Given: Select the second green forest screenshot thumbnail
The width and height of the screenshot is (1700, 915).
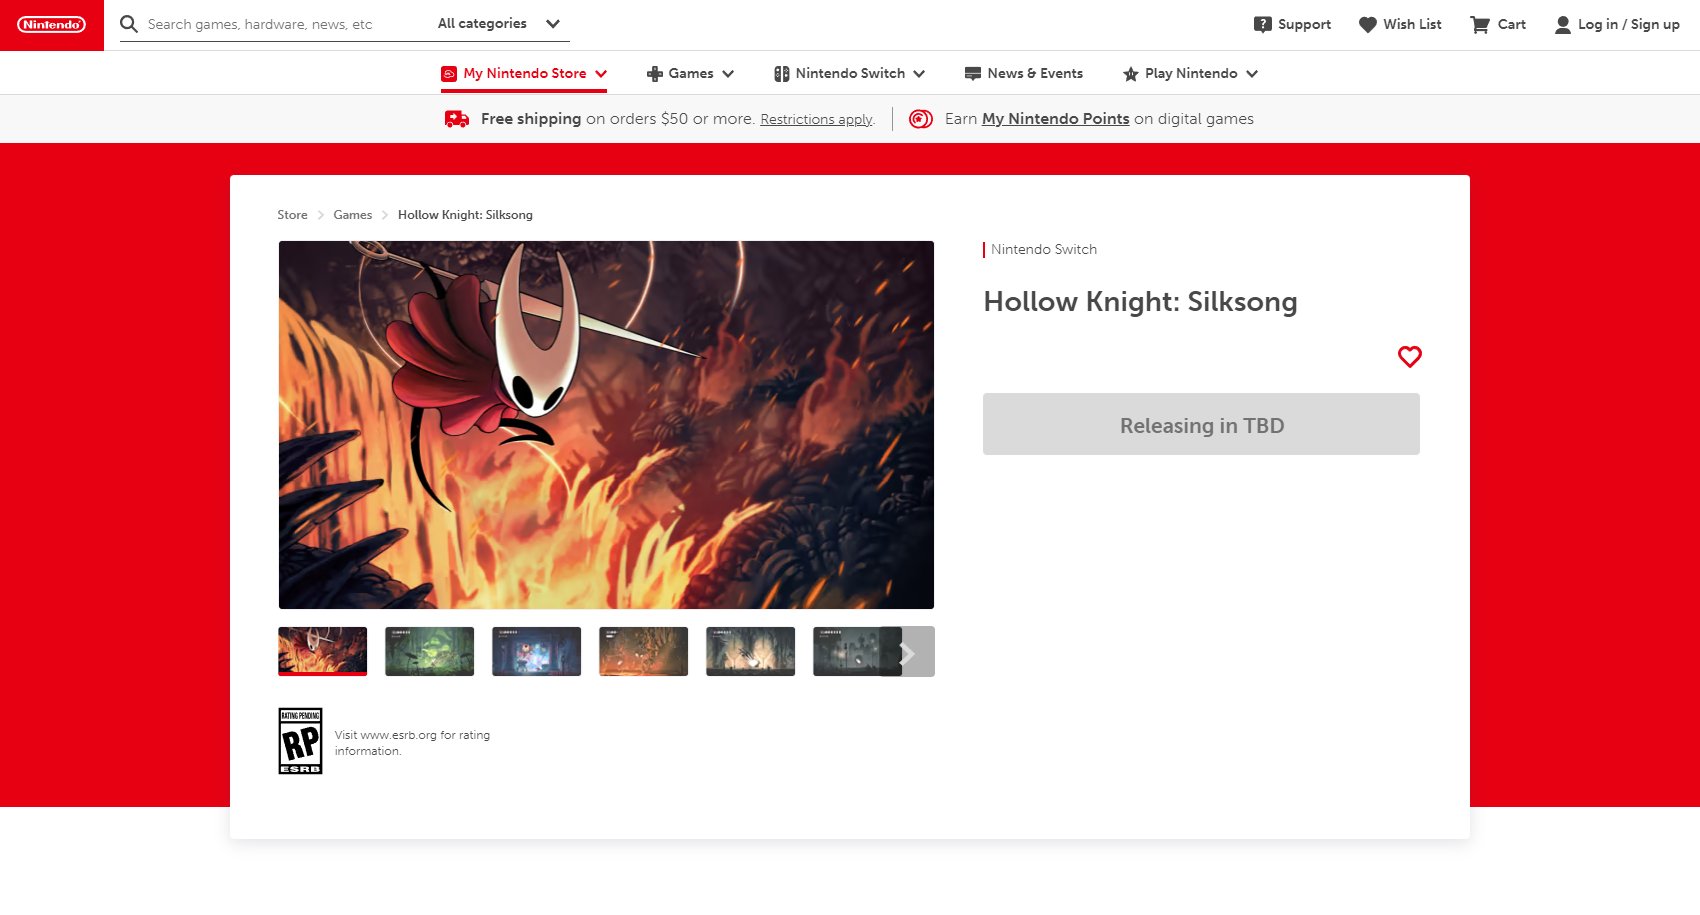Looking at the screenshot, I should tap(429, 651).
